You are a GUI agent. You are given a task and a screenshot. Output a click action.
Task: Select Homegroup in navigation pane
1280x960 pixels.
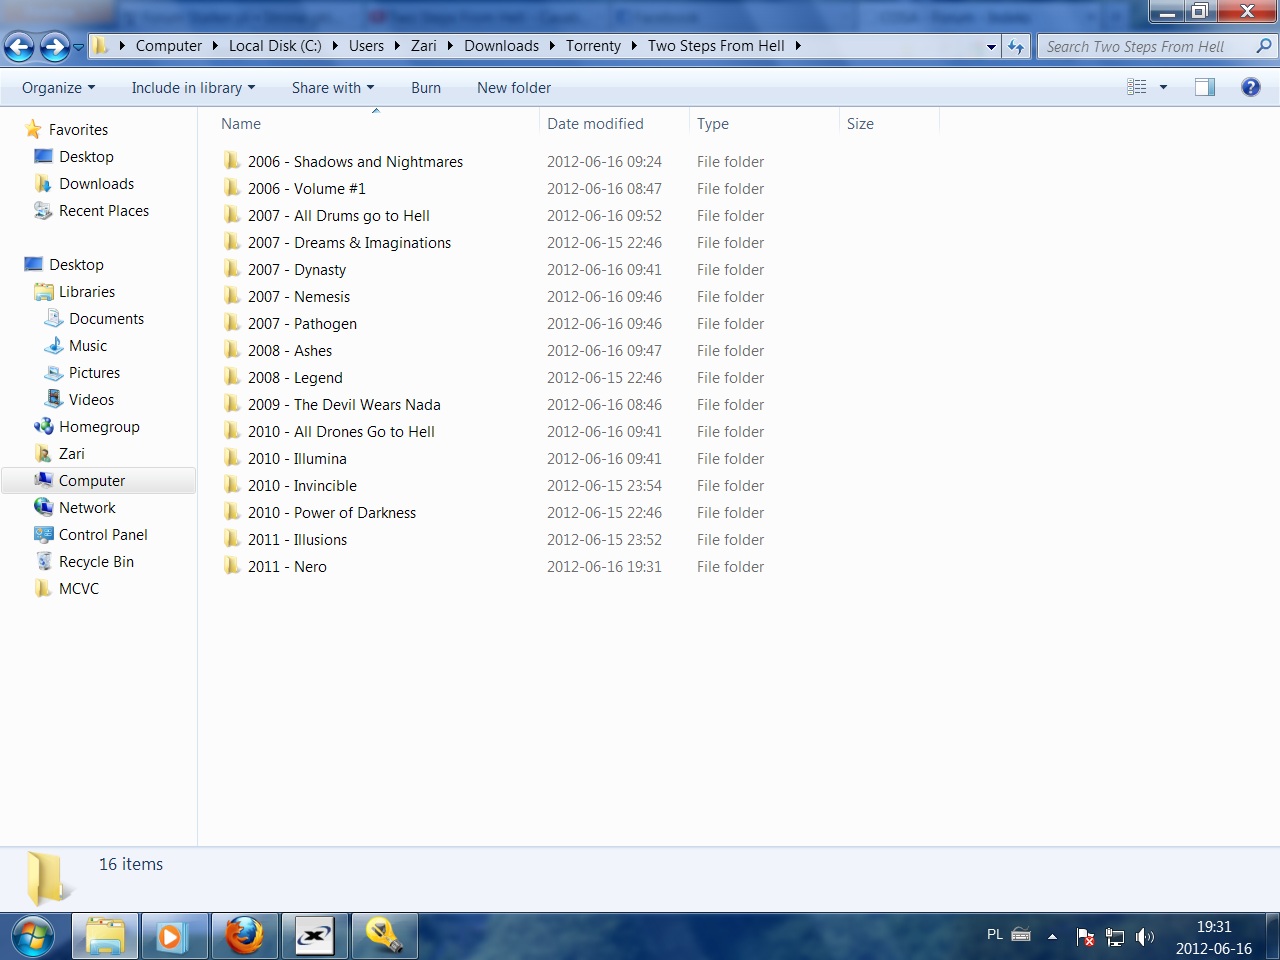pyautogui.click(x=99, y=427)
